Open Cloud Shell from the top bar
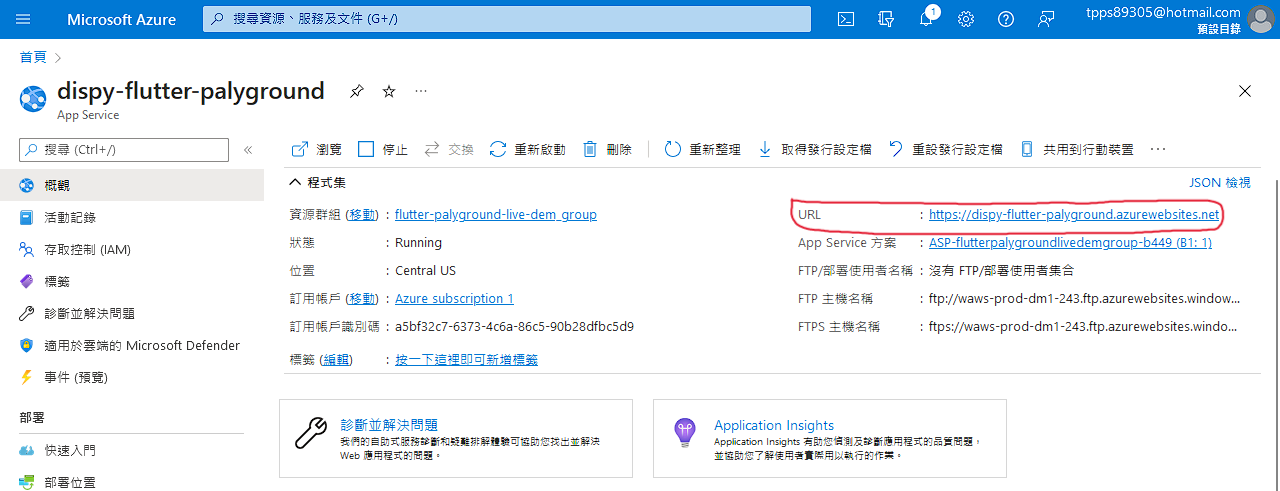The height and width of the screenshot is (491, 1280). click(846, 19)
